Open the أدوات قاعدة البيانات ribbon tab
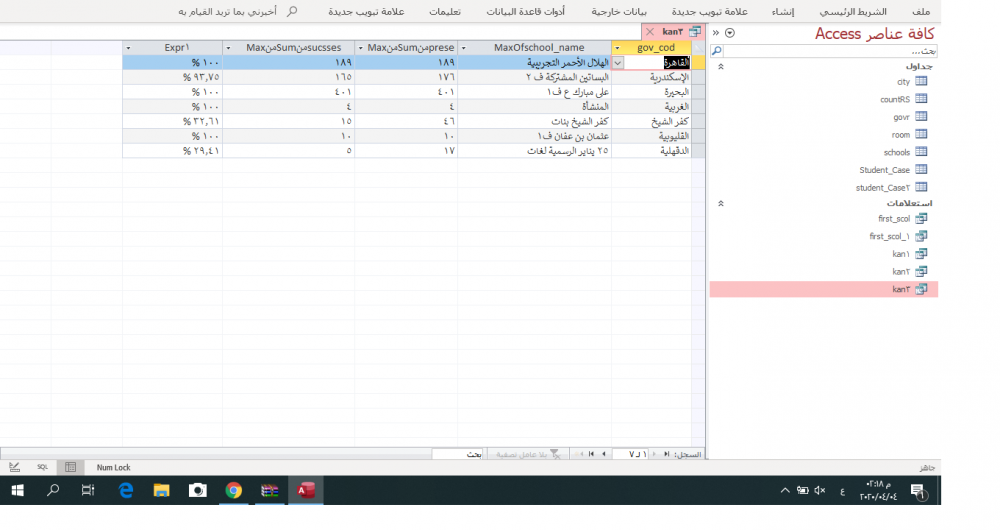The width and height of the screenshot is (1000, 530). click(x=526, y=11)
